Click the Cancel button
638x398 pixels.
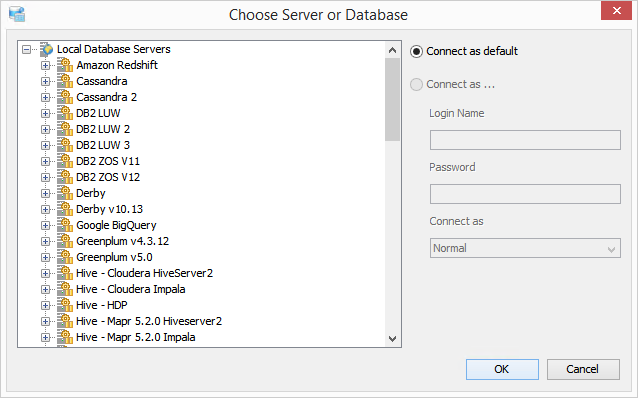[x=583, y=369]
